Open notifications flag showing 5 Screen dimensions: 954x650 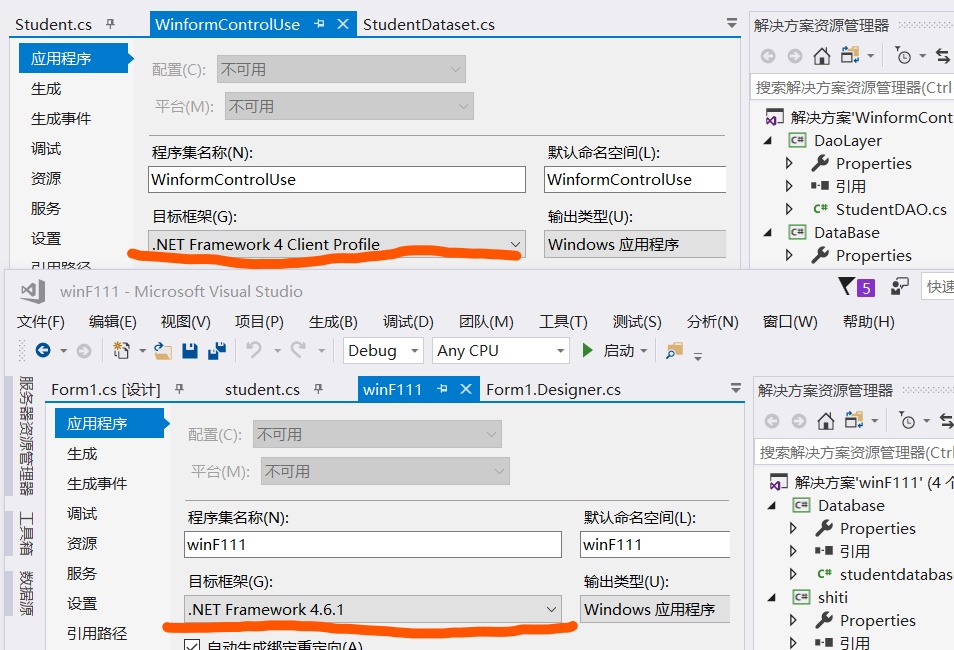857,287
